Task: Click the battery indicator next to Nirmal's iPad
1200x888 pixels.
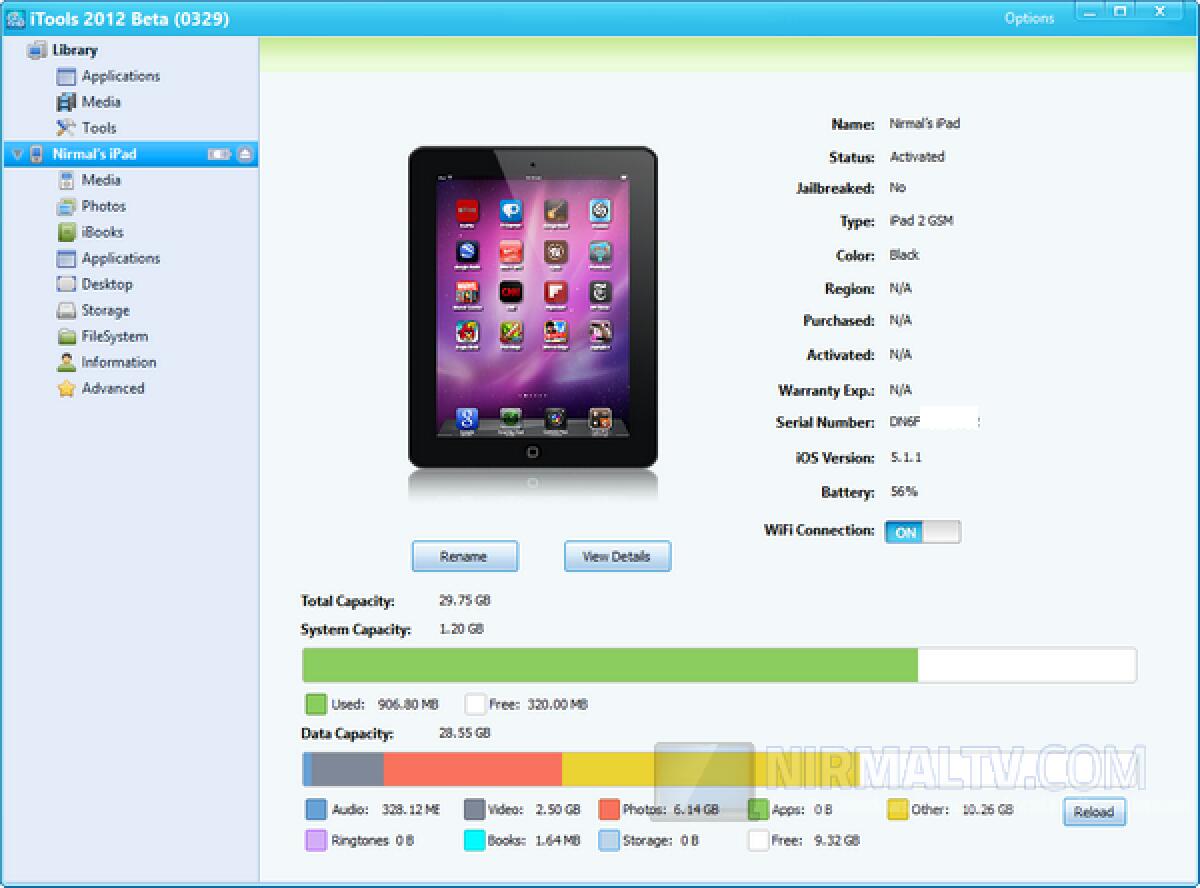Action: click(x=217, y=154)
